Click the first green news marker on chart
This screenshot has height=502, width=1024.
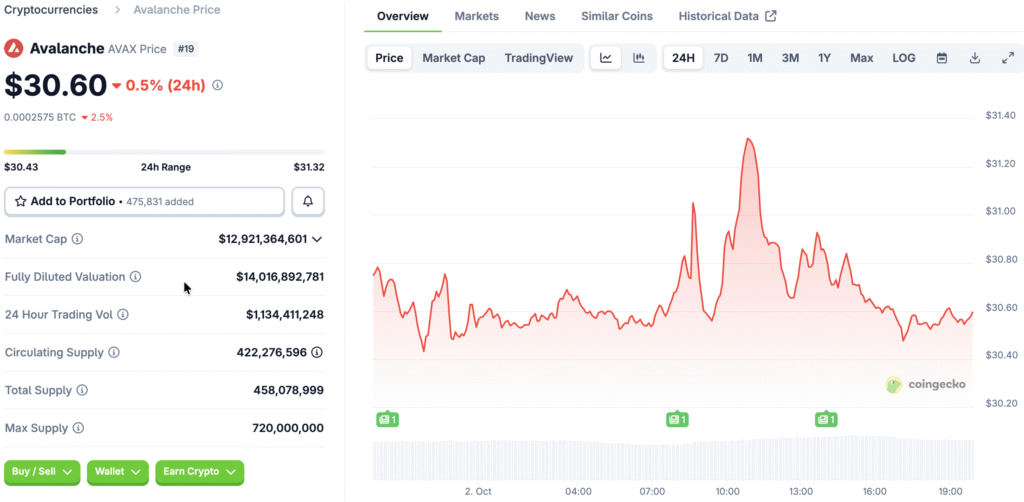point(387,419)
